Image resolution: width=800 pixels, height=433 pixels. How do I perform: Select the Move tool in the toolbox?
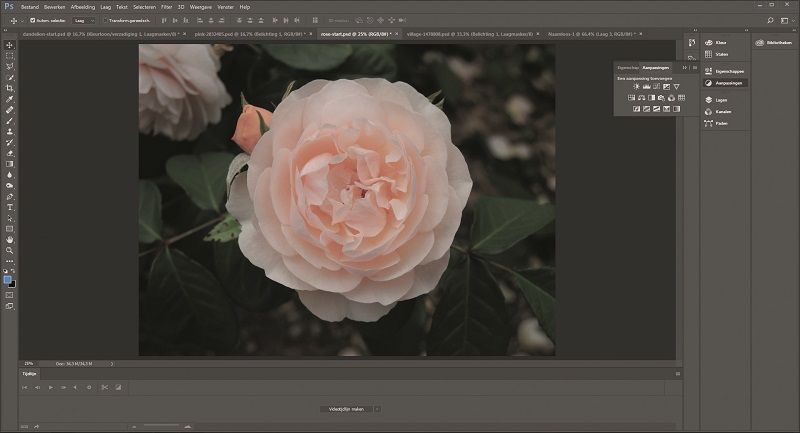[10, 45]
